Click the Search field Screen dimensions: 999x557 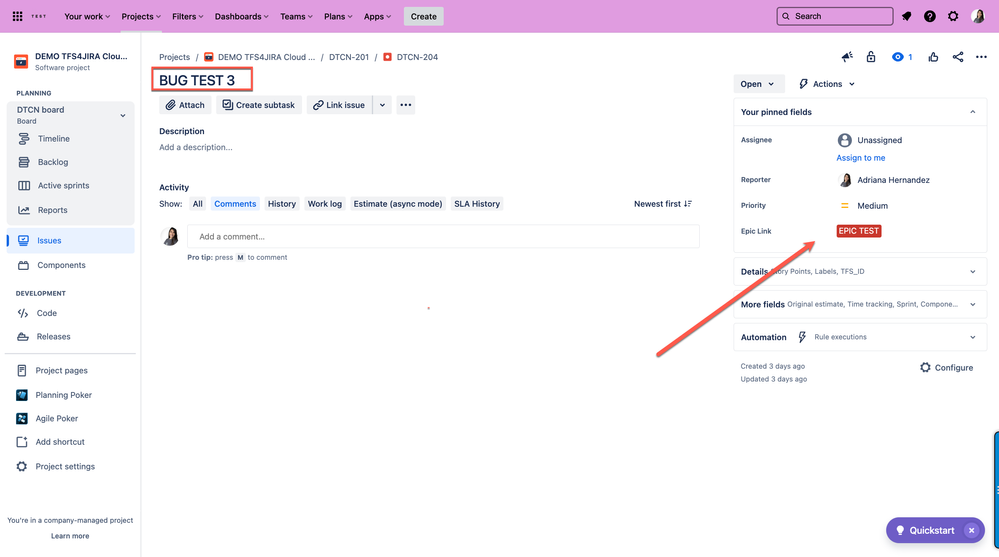[835, 17]
